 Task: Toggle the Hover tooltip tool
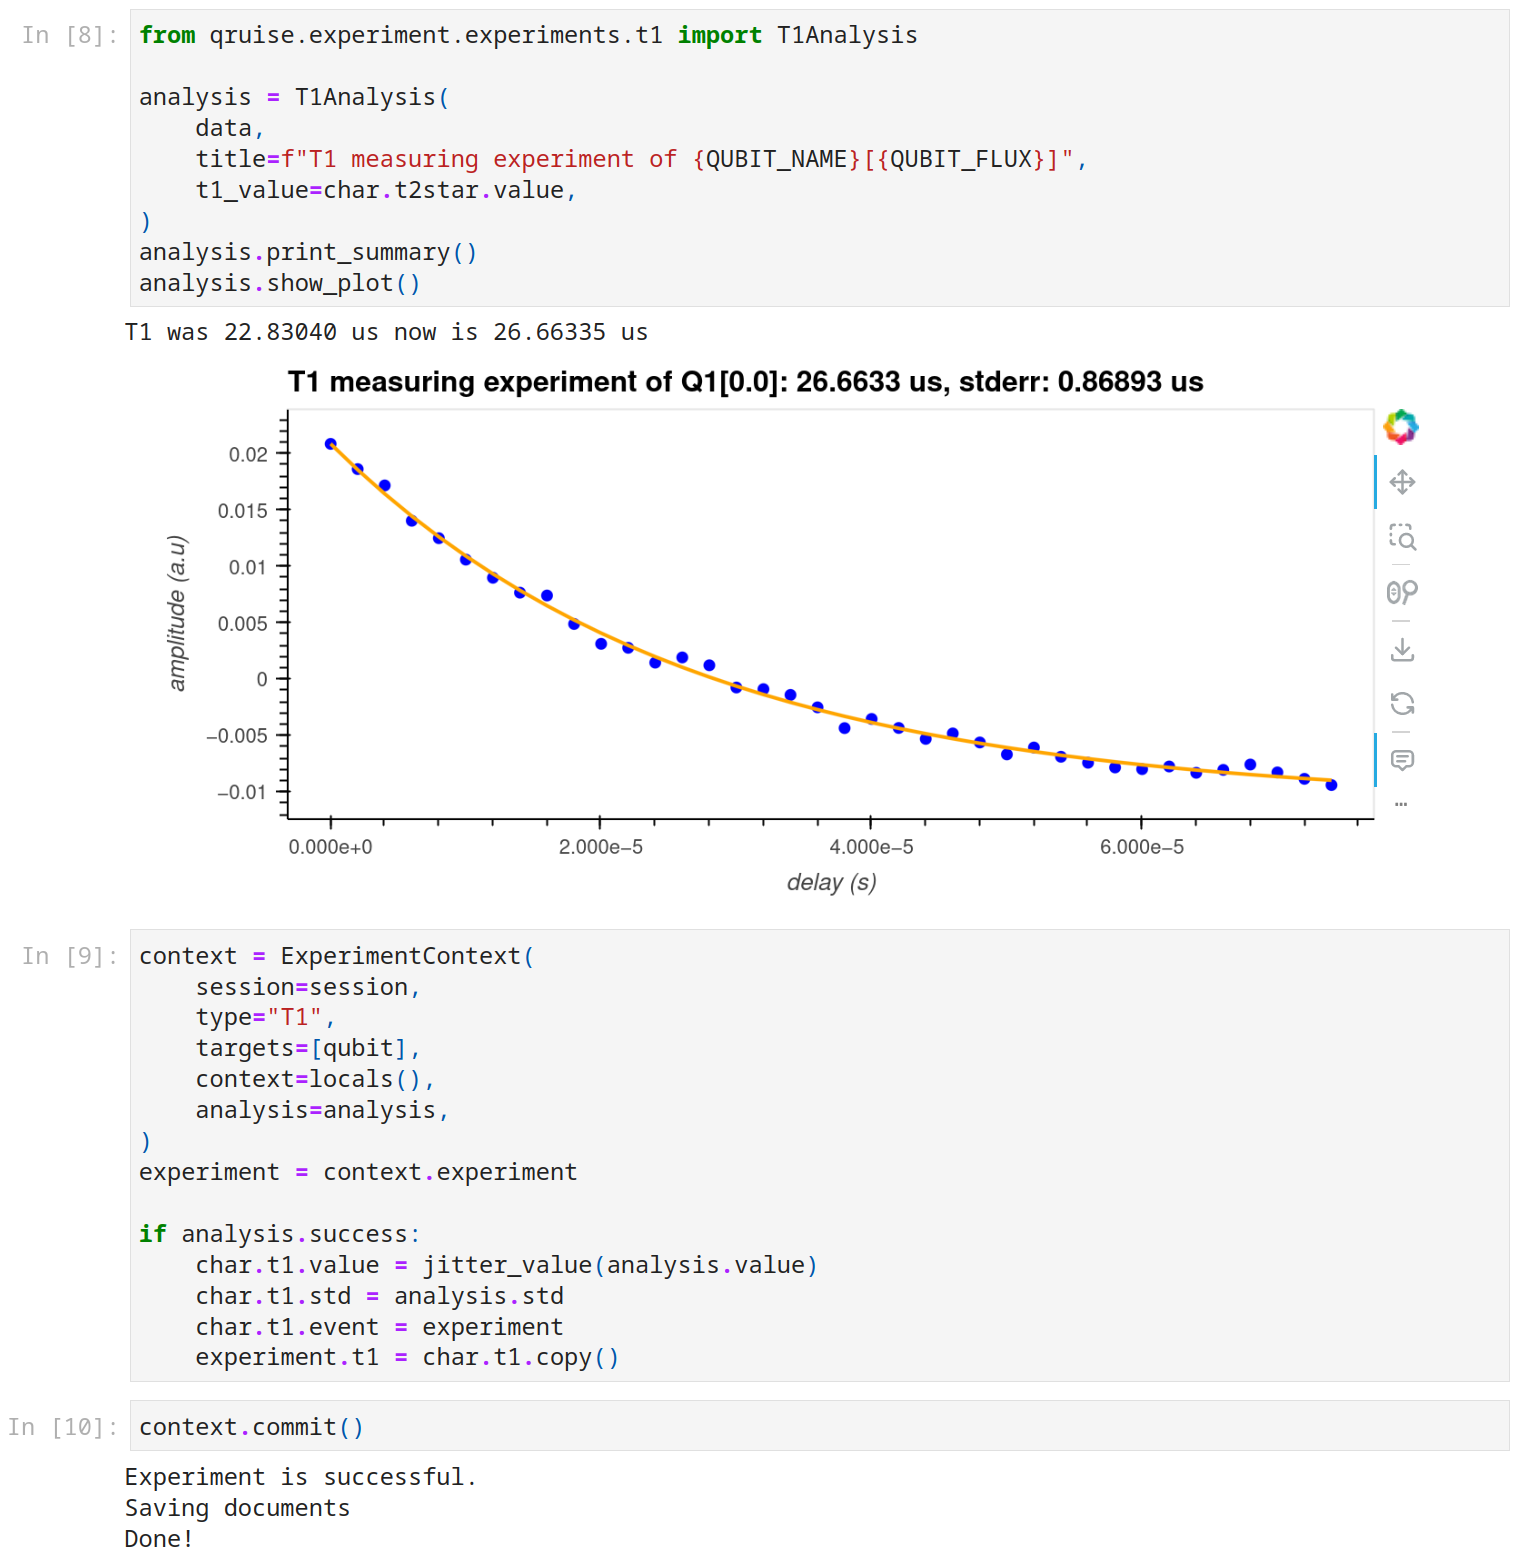1402,760
